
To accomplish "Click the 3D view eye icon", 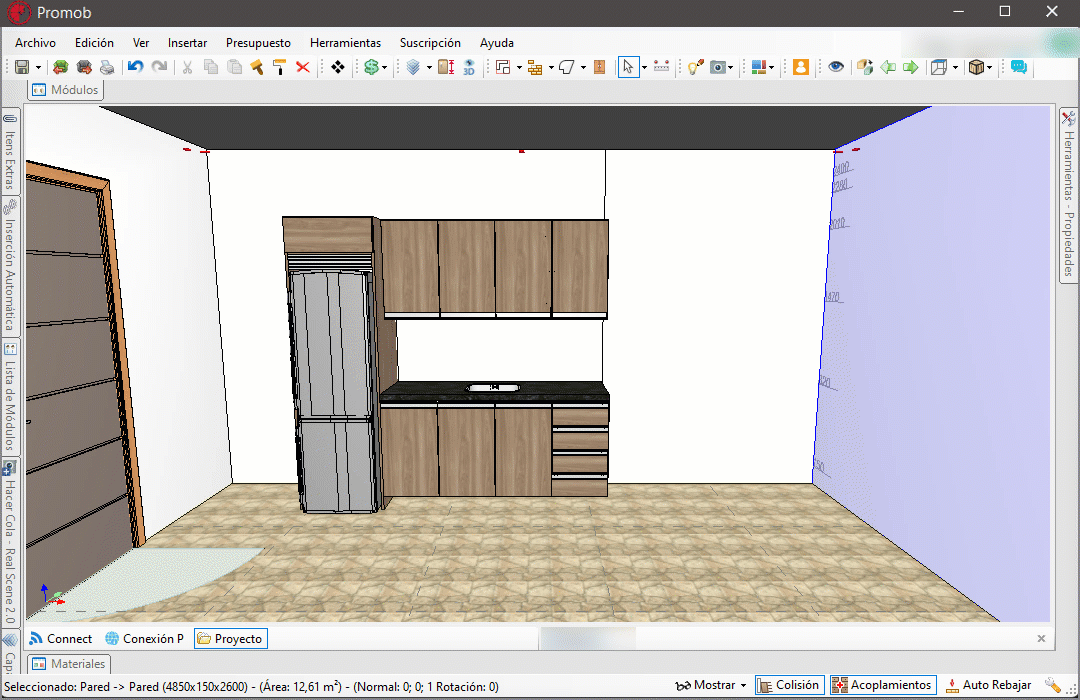I will pyautogui.click(x=469, y=67).
